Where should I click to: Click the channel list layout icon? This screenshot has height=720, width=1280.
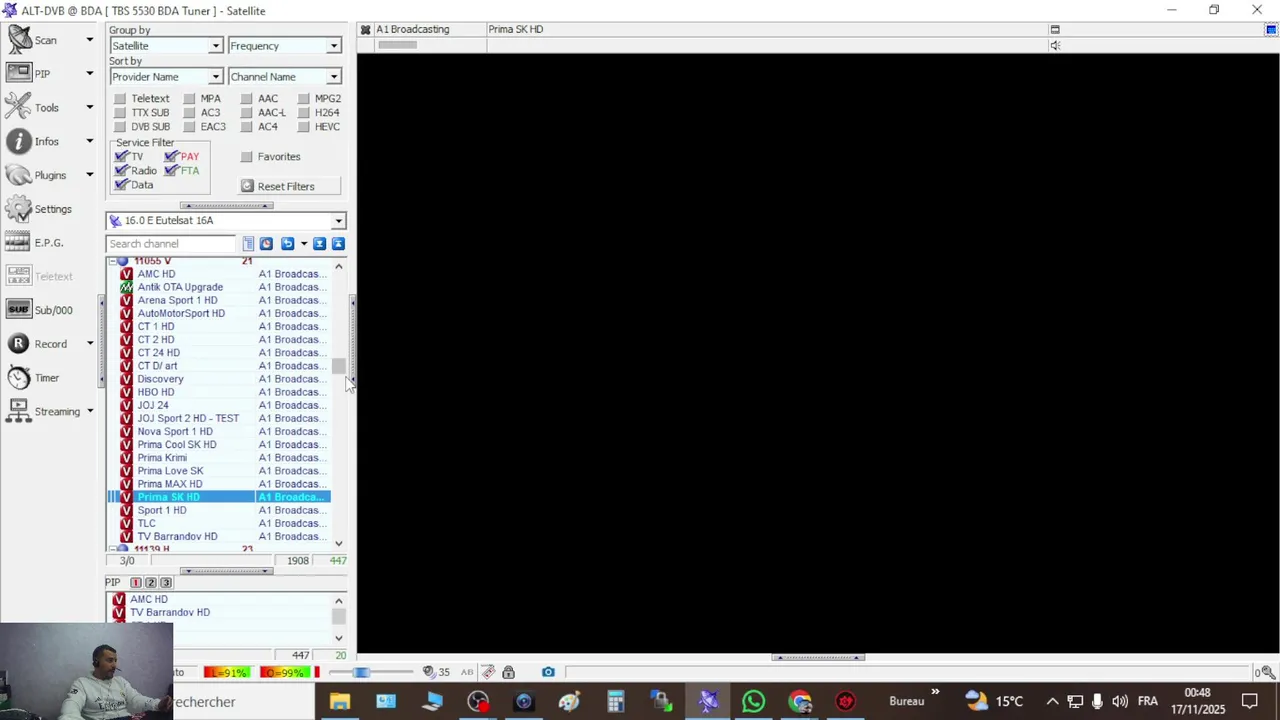pyautogui.click(x=248, y=244)
